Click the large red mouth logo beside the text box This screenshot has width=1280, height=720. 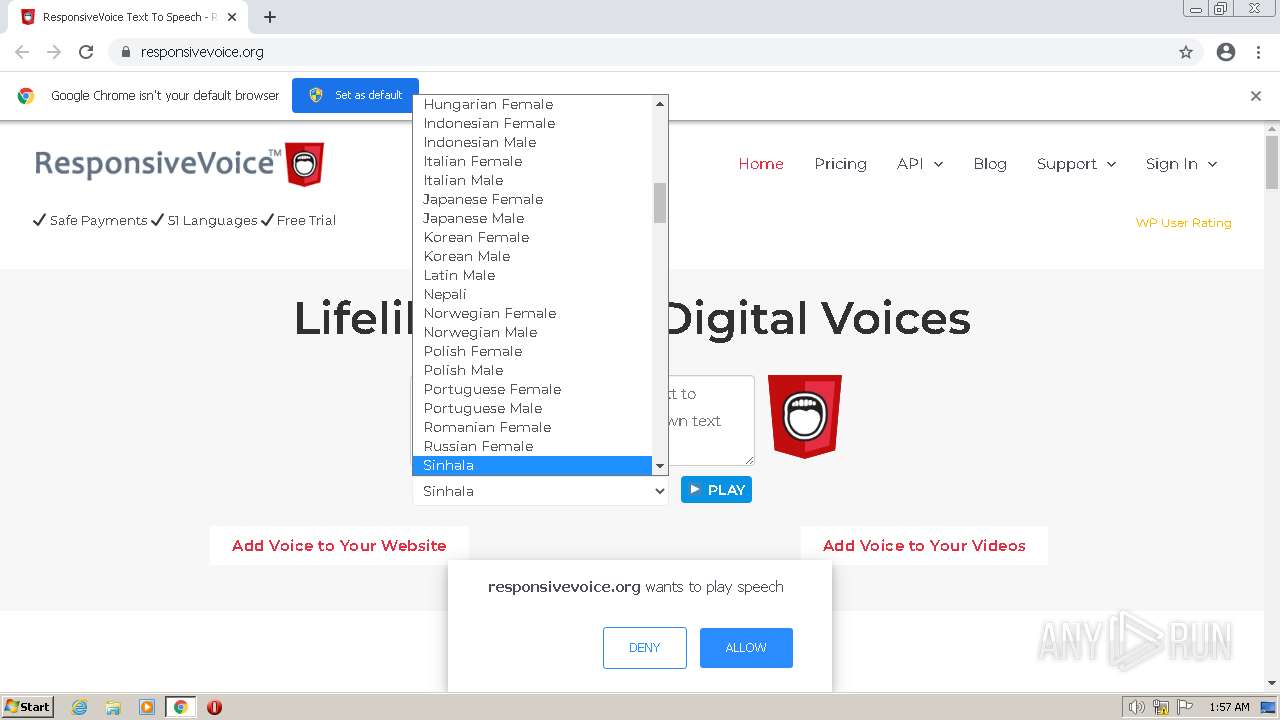pos(805,416)
